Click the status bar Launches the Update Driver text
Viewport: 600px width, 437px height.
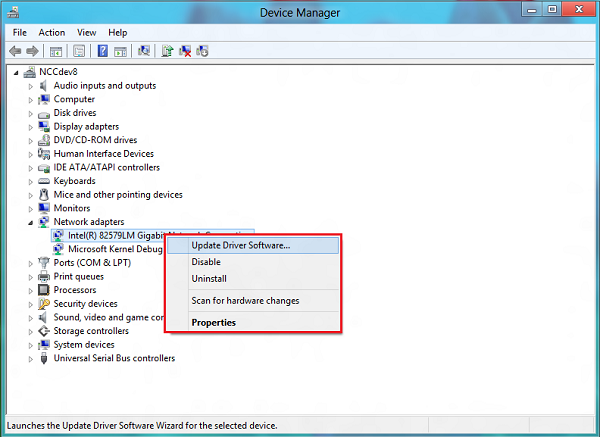(x=142, y=426)
